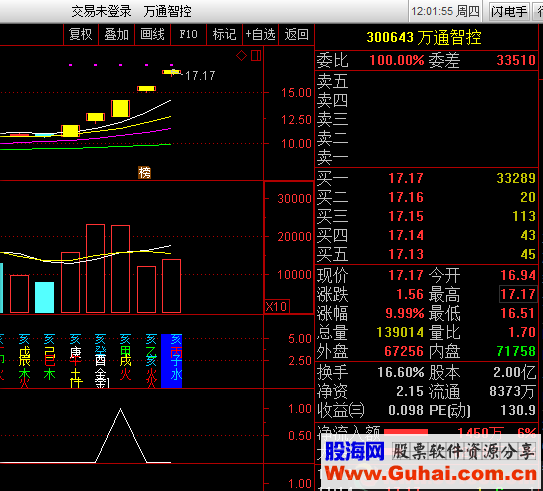
Task: Click the 最低 value 16.51
Action: pyautogui.click(x=518, y=313)
